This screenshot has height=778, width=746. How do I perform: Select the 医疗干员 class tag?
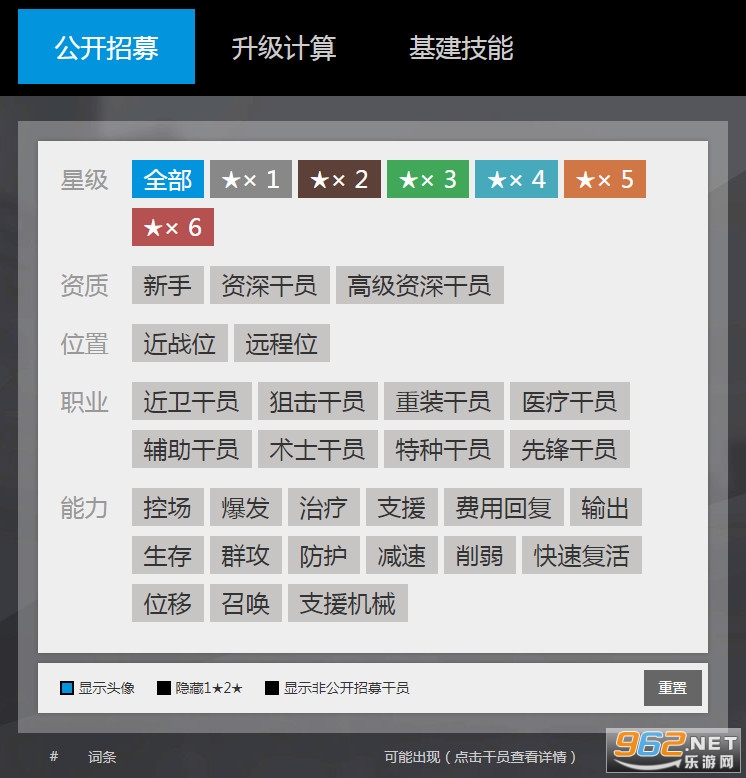569,402
